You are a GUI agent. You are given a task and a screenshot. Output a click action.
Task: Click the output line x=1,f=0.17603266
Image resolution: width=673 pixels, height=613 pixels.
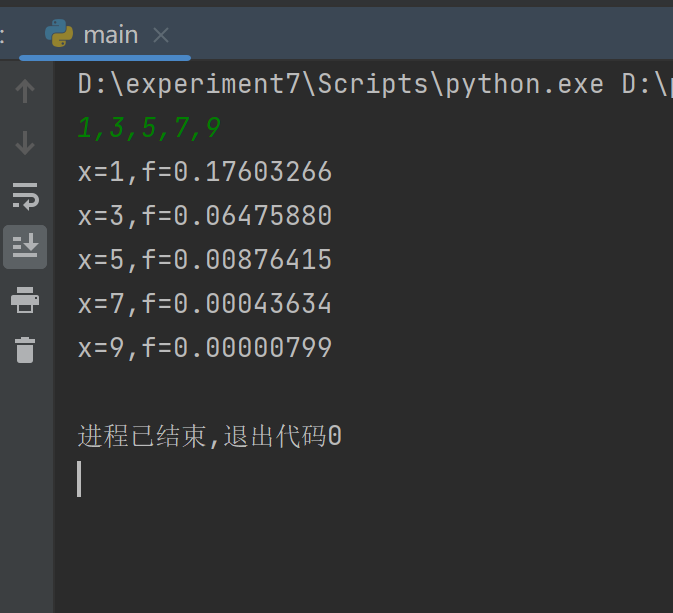(x=205, y=173)
